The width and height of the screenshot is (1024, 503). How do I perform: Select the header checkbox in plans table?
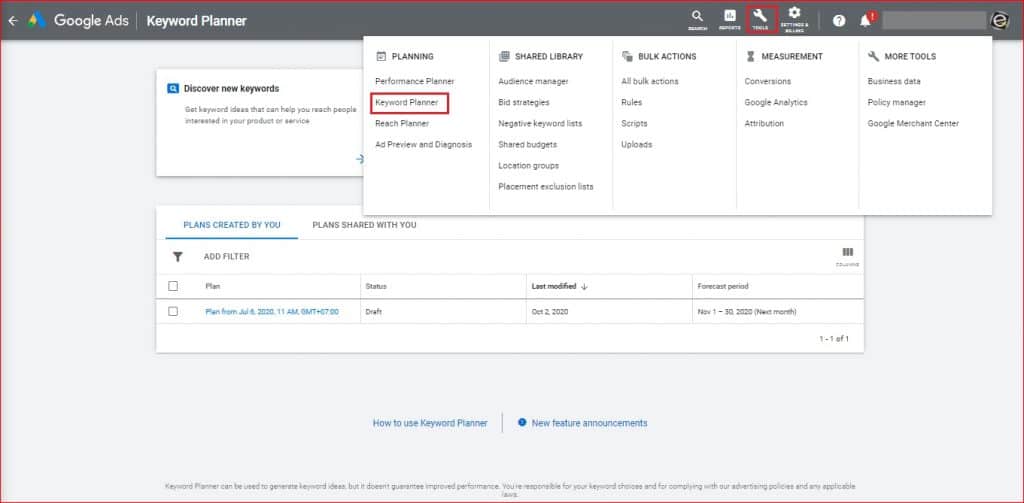tap(173, 286)
